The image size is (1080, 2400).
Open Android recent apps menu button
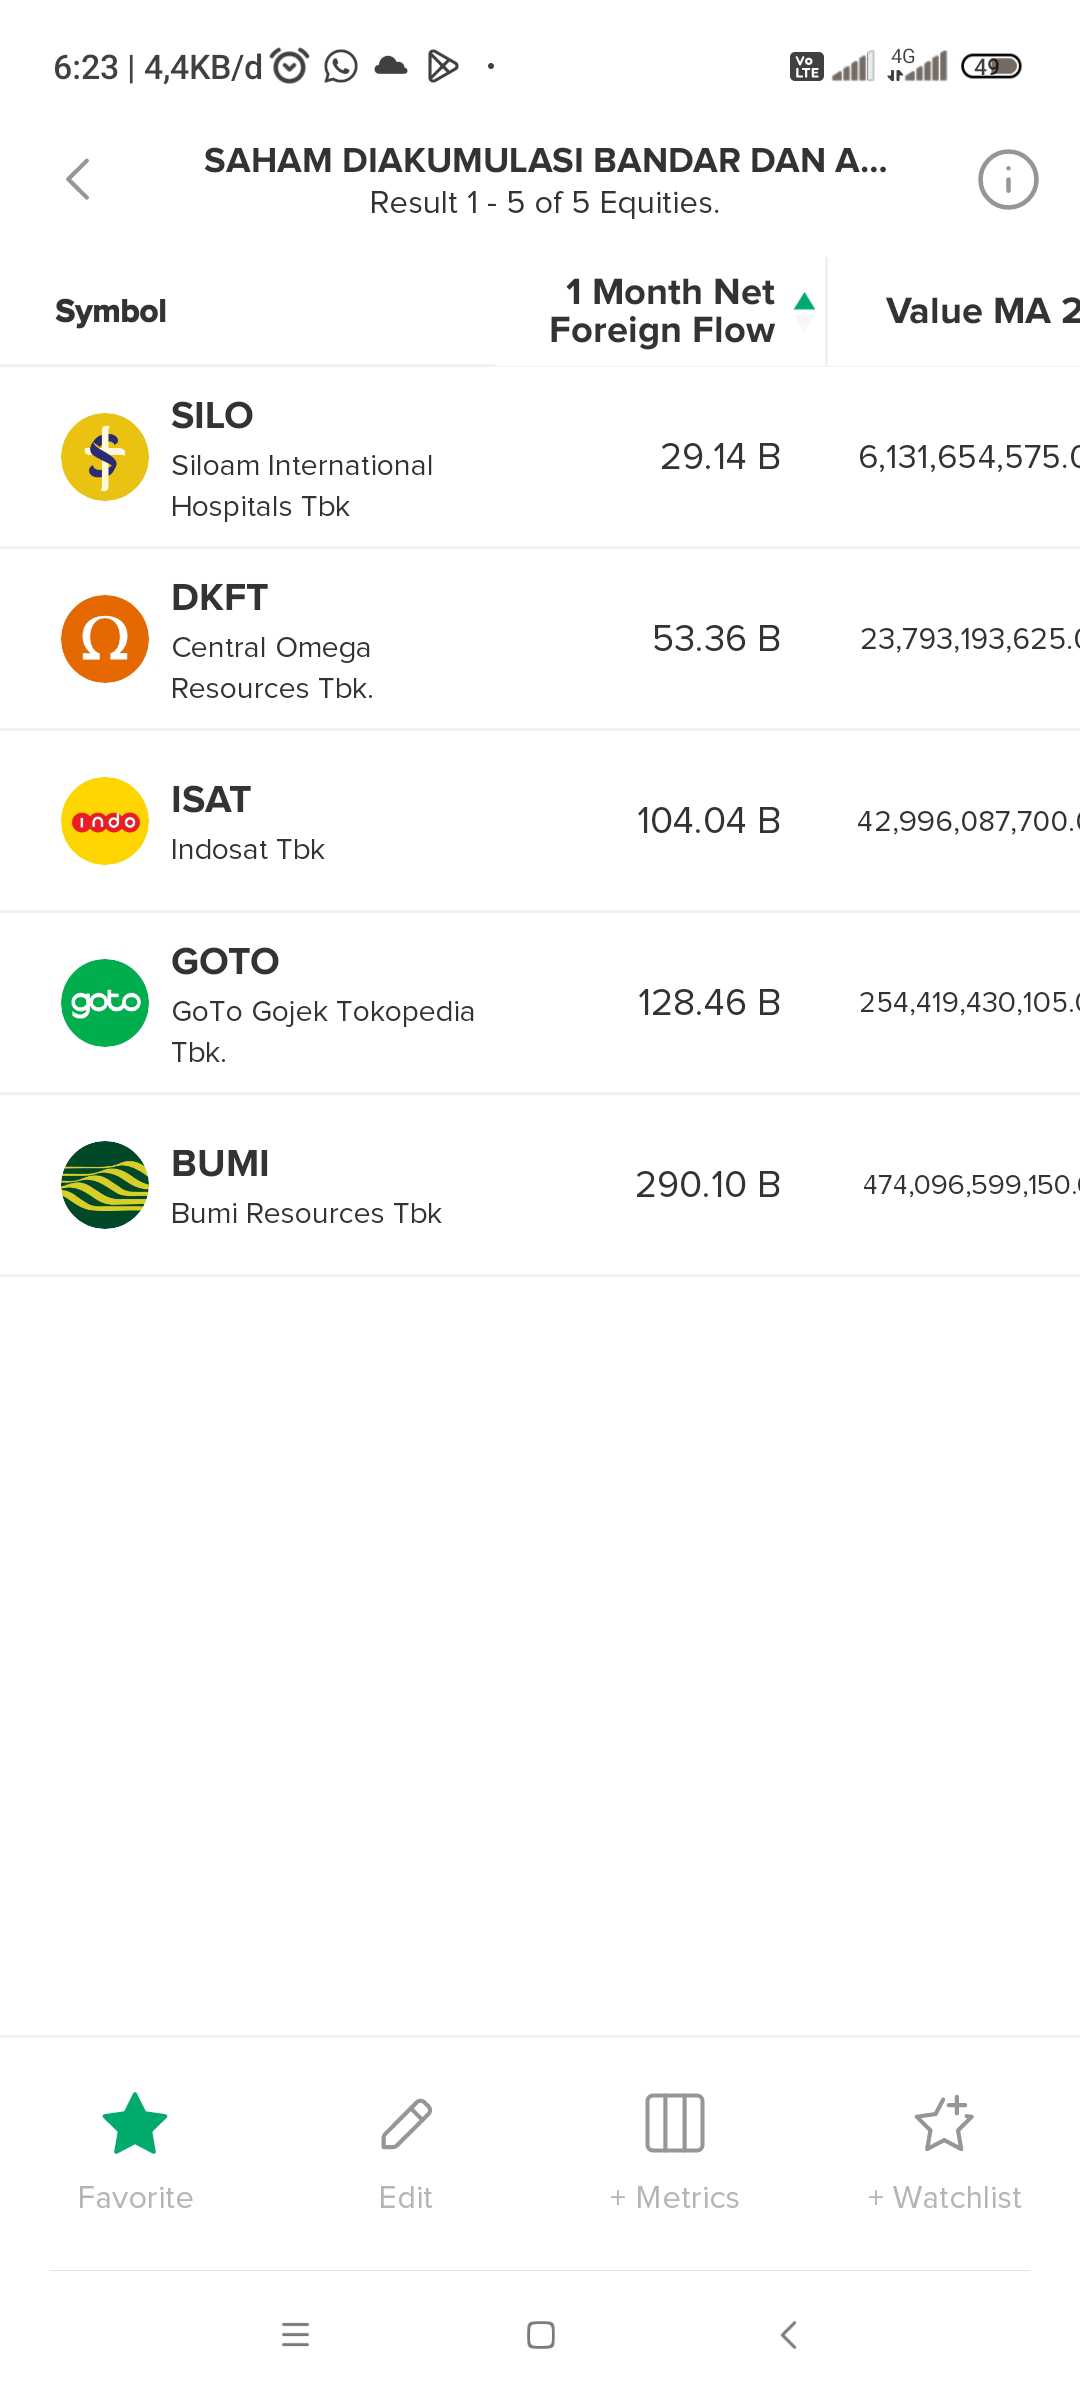[295, 2335]
